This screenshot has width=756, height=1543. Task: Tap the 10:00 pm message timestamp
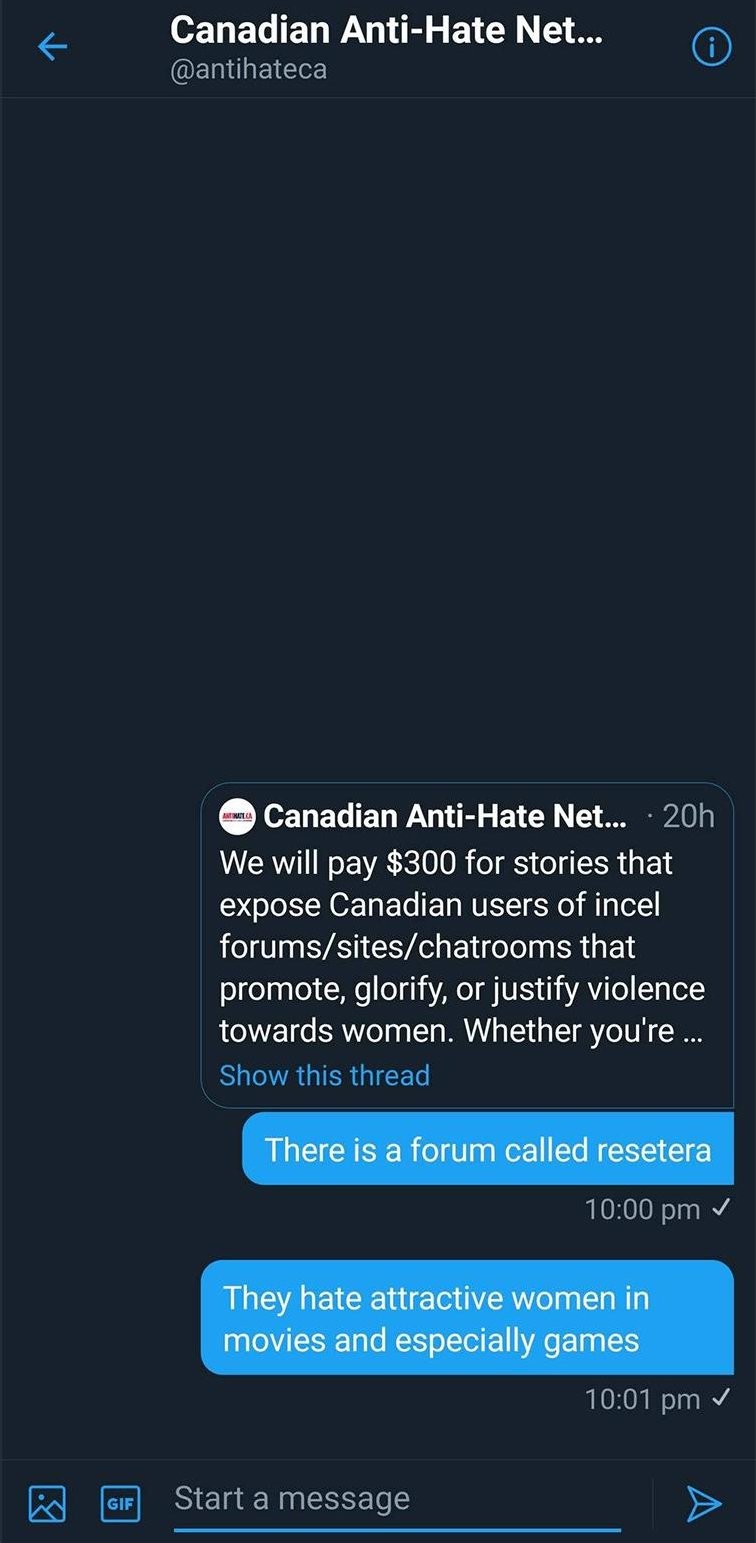click(642, 1209)
